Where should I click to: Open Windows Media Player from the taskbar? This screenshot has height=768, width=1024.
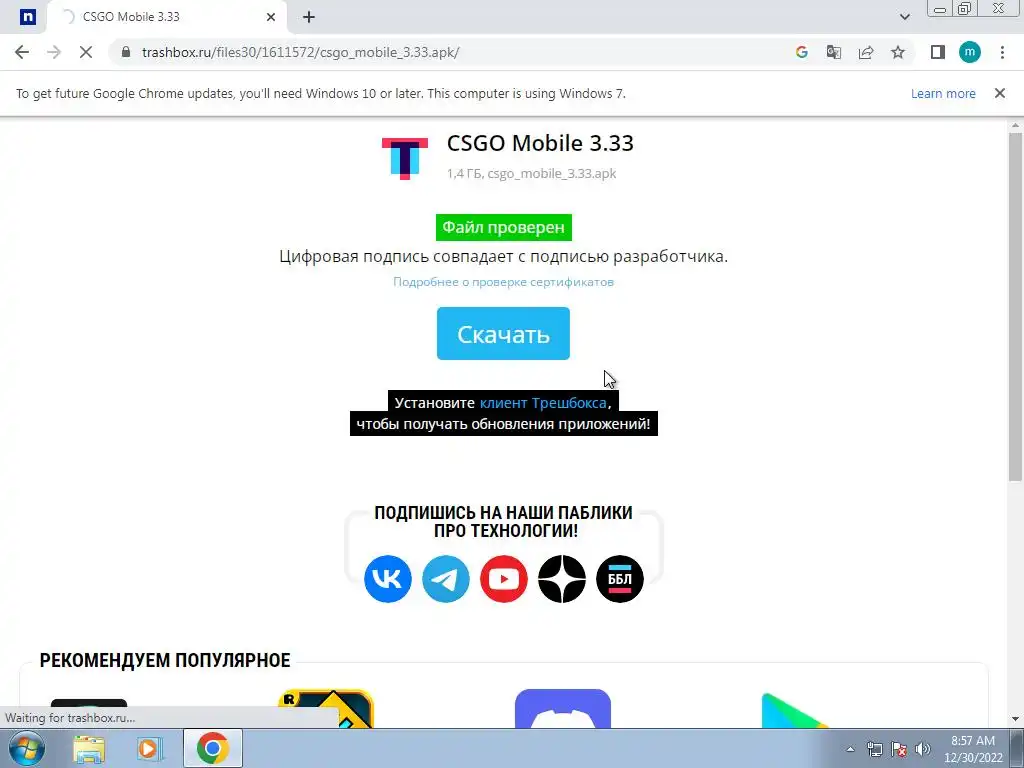[150, 748]
